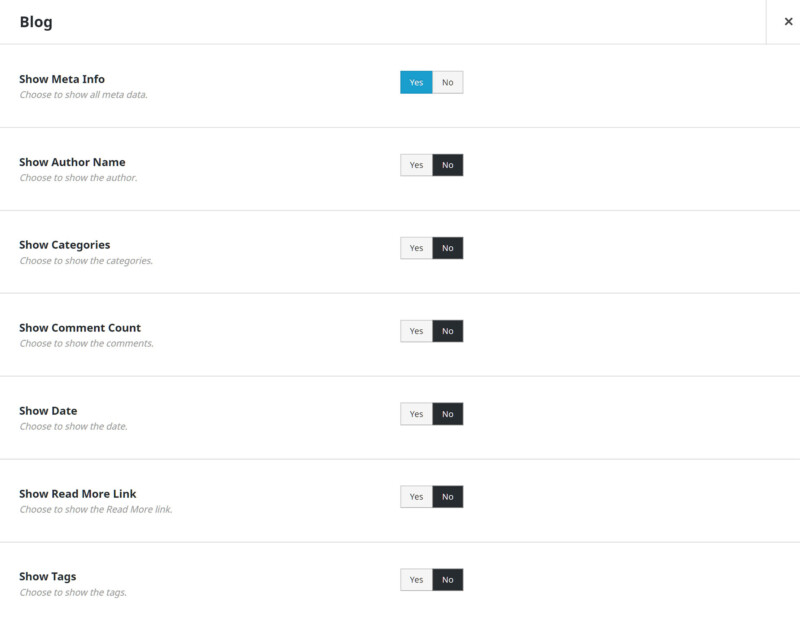Close the Blog settings panel
Viewport: 800px width, 624px height.
[788, 22]
